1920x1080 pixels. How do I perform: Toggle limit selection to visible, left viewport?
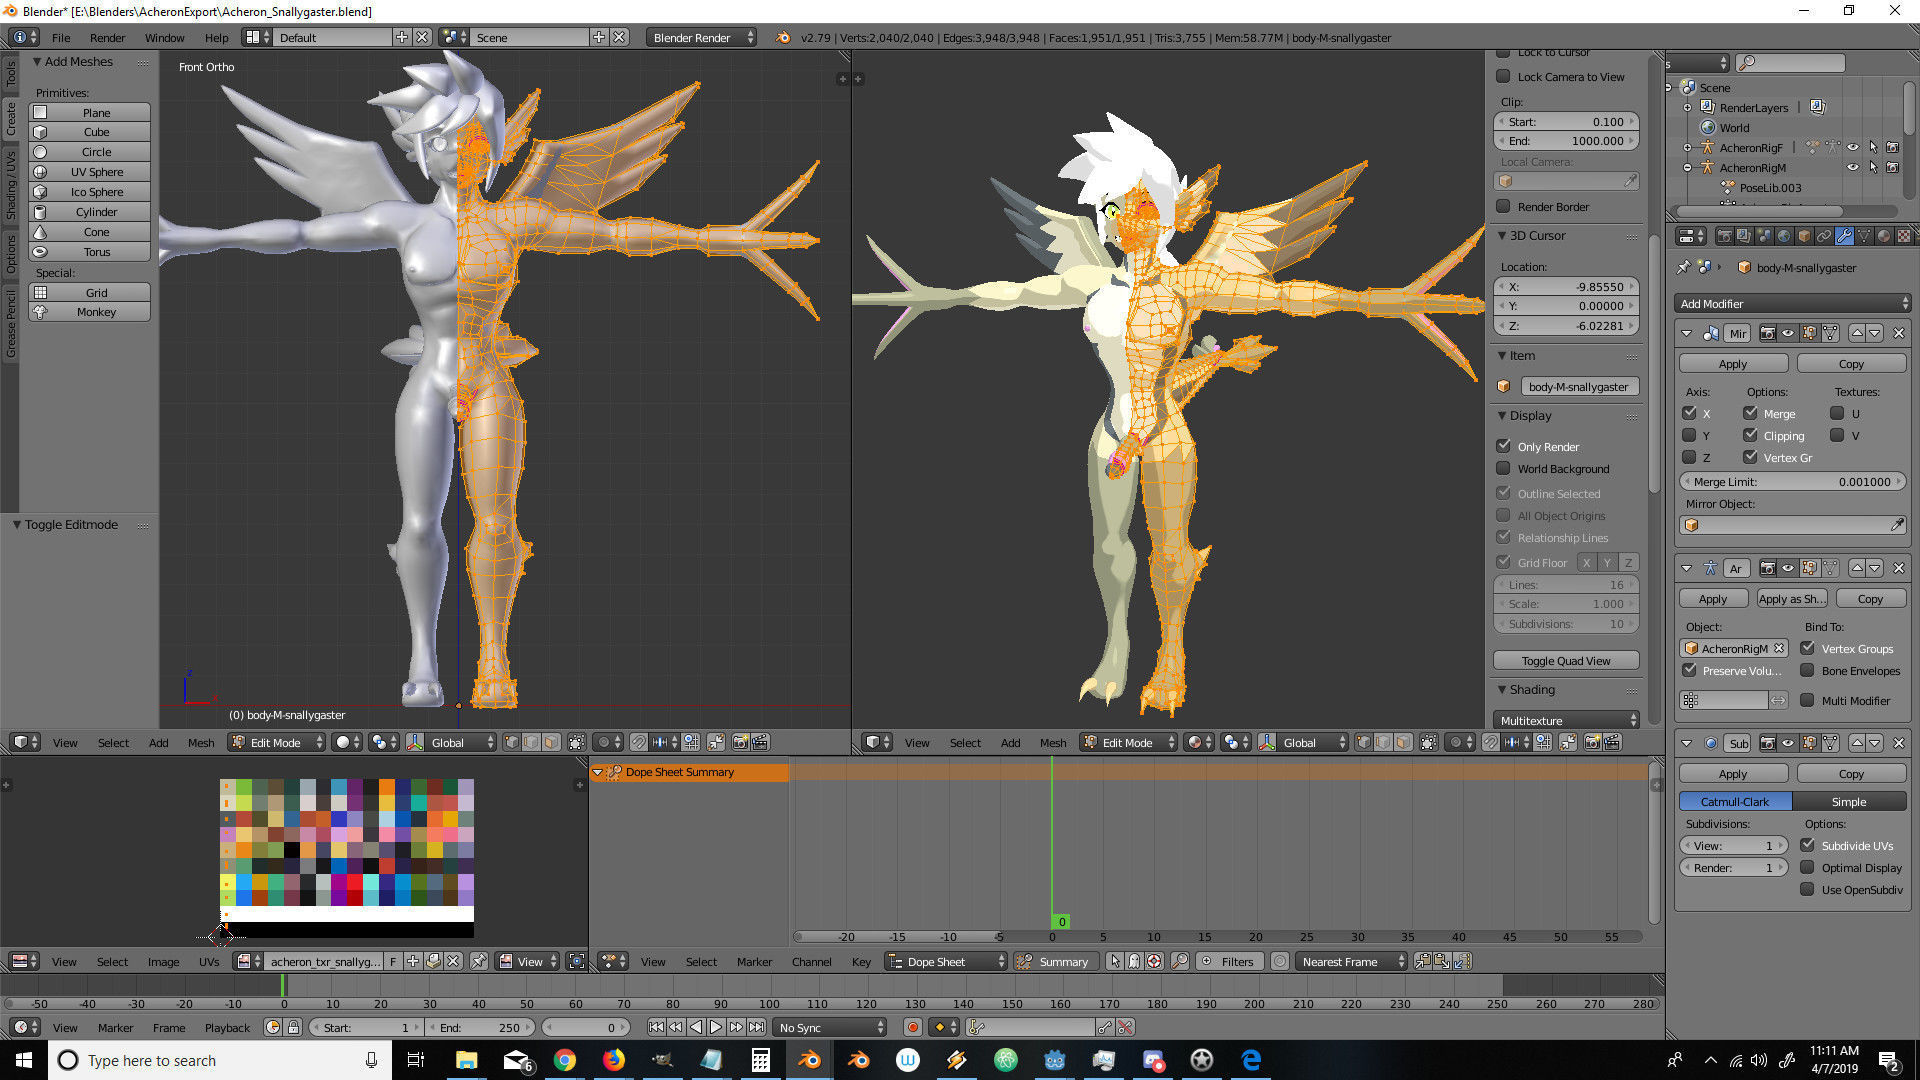(x=577, y=742)
